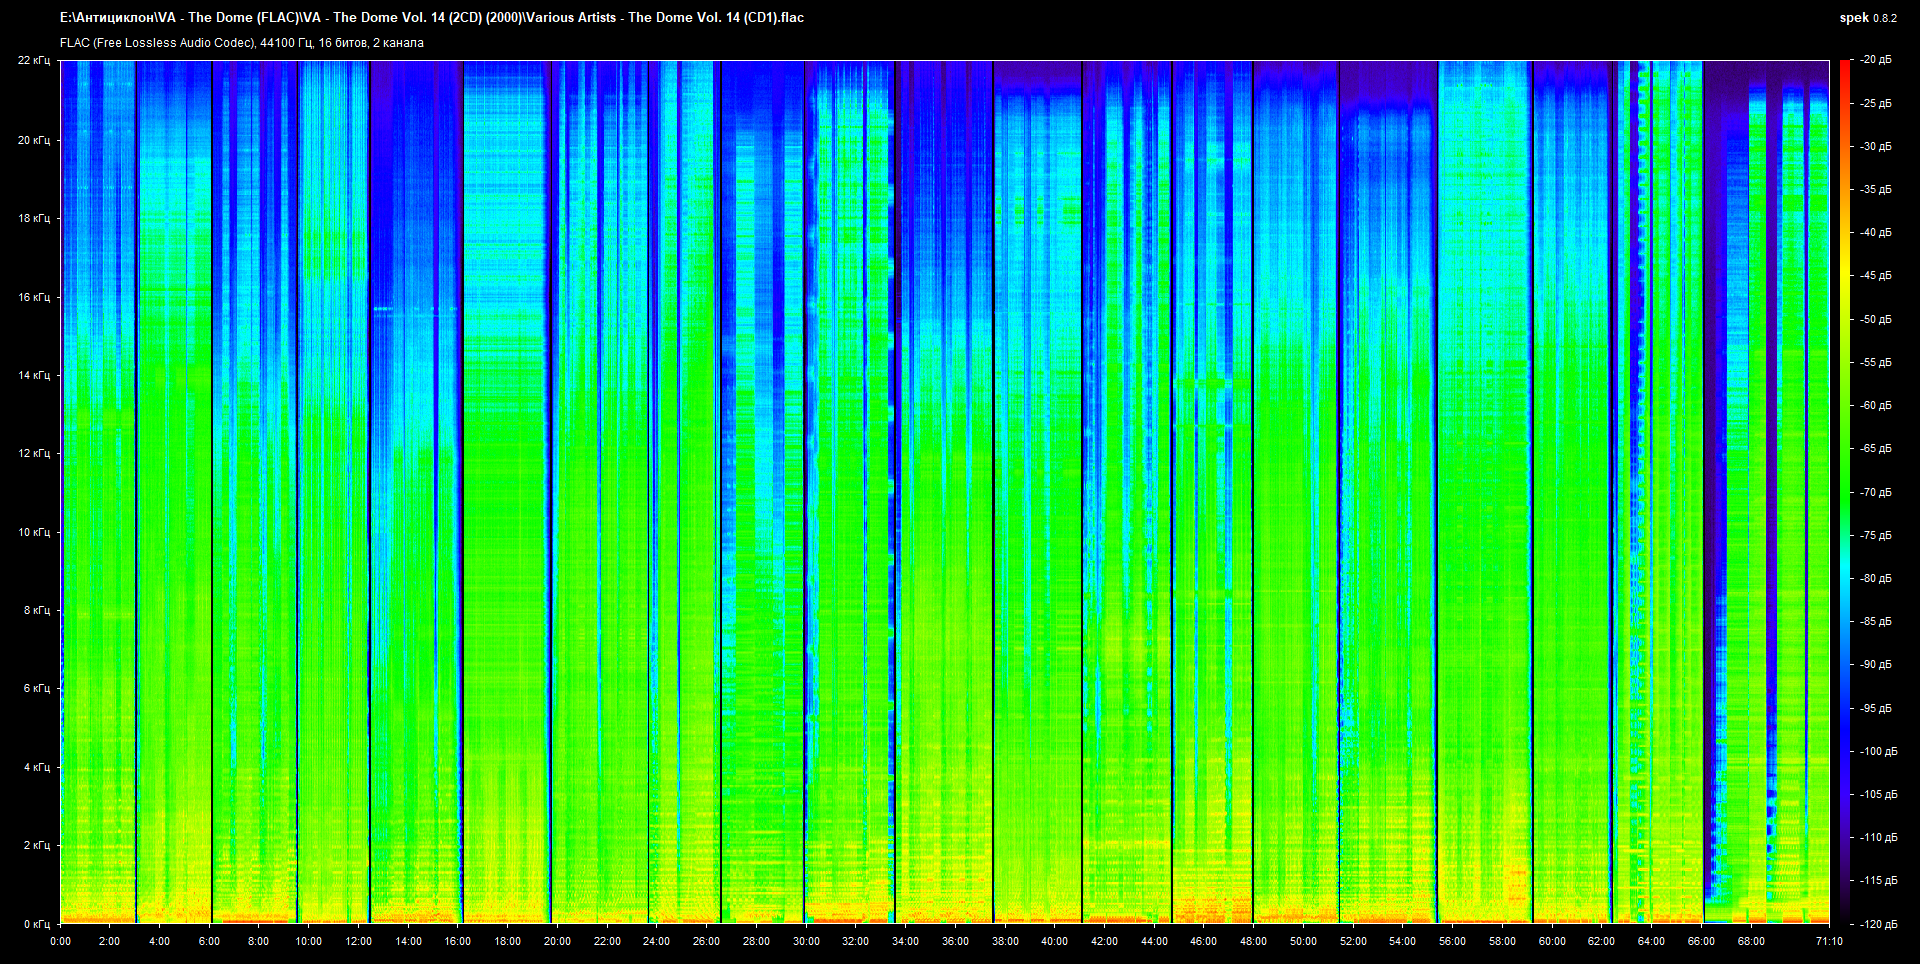Click the 4 кГц frequency axis label
Viewport: 1920px width, 964px height.
click(36, 767)
